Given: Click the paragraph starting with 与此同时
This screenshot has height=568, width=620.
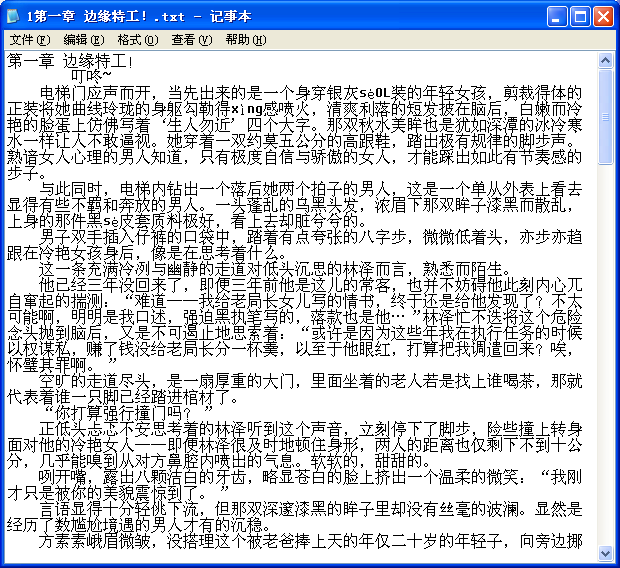Looking at the screenshot, I should pyautogui.click(x=300, y=188).
